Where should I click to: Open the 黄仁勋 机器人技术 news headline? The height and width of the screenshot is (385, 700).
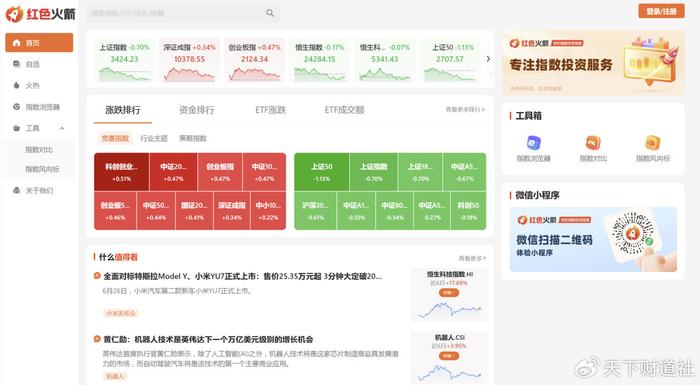208,339
